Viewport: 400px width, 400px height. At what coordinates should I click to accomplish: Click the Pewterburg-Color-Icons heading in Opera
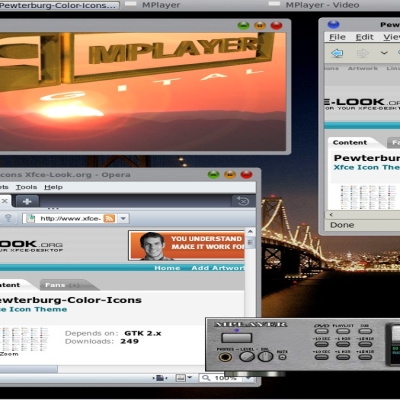71,300
